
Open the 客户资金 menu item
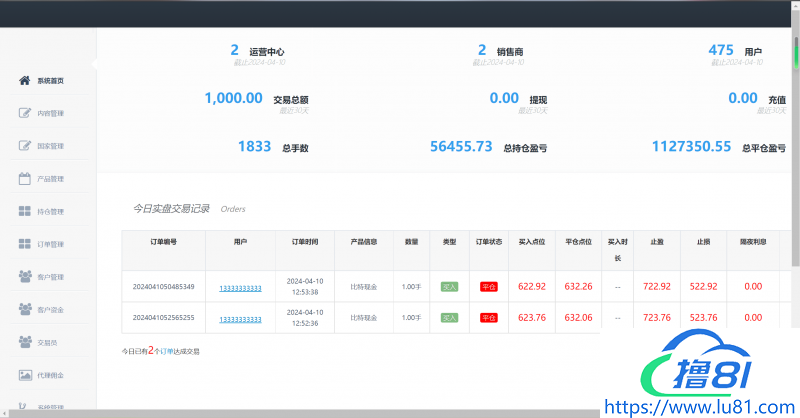(x=50, y=310)
